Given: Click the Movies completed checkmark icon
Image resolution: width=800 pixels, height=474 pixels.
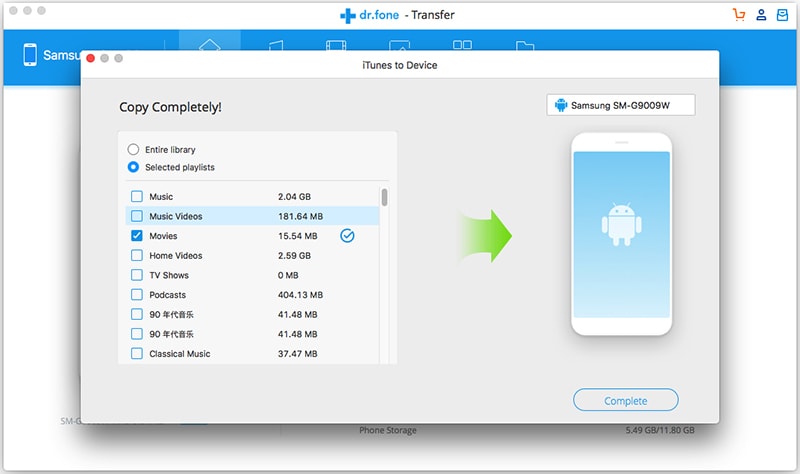Looking at the screenshot, I should [347, 236].
